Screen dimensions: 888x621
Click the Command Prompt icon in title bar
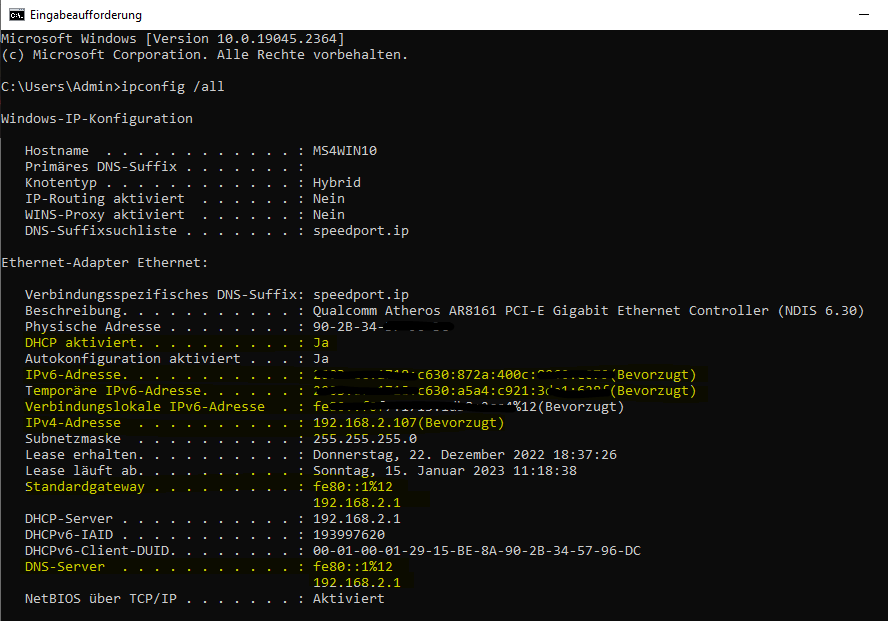tap(16, 15)
